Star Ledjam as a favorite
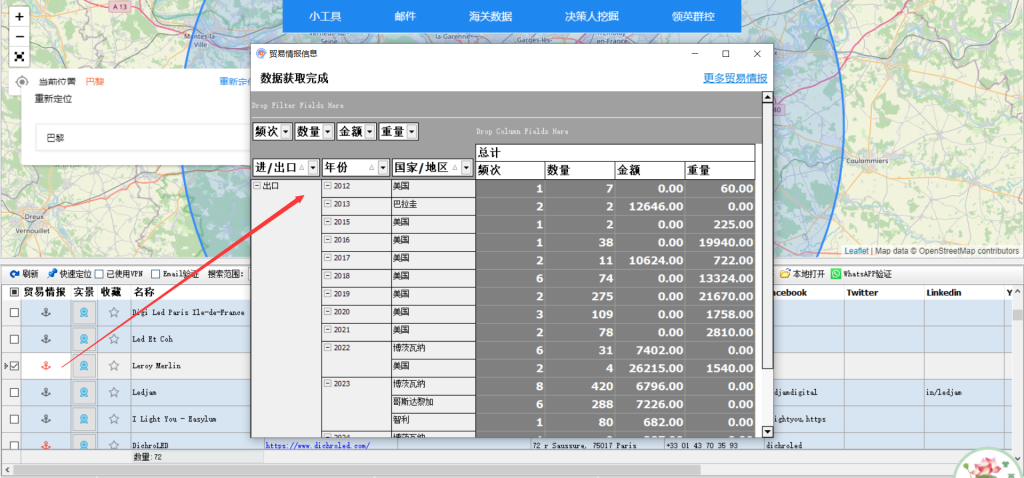Image resolution: width=1024 pixels, height=478 pixels. 113,393
